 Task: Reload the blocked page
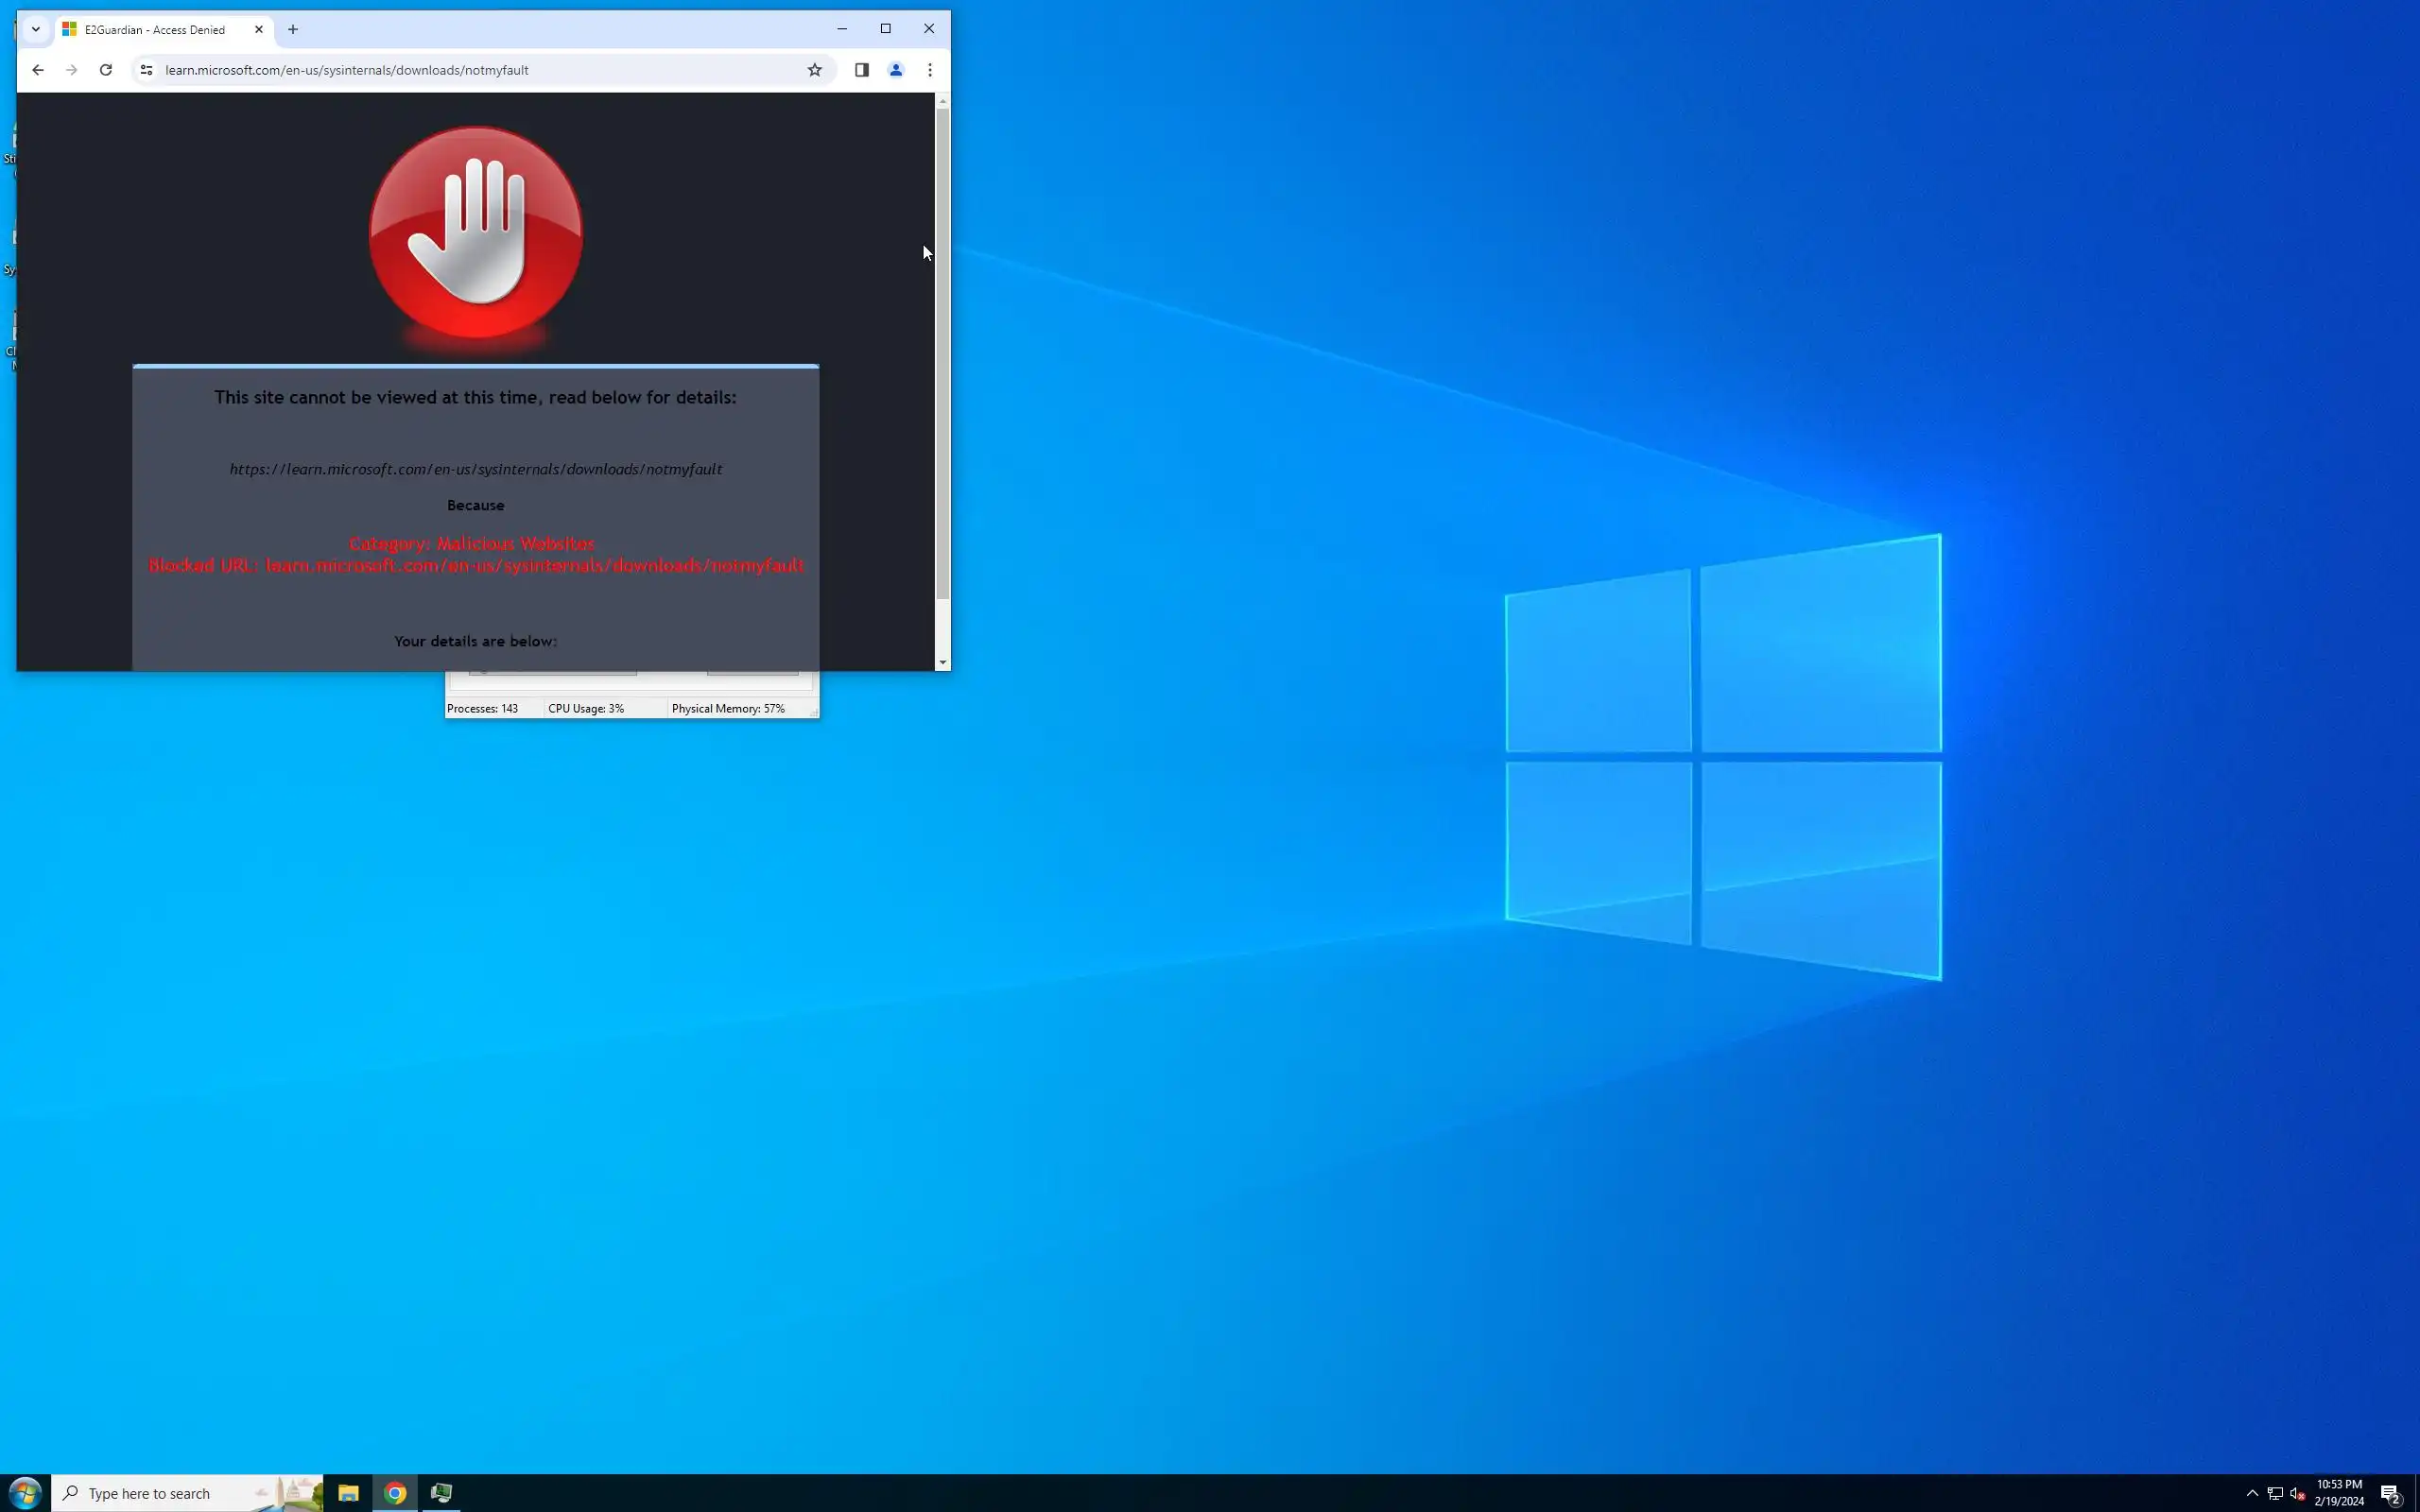(106, 70)
